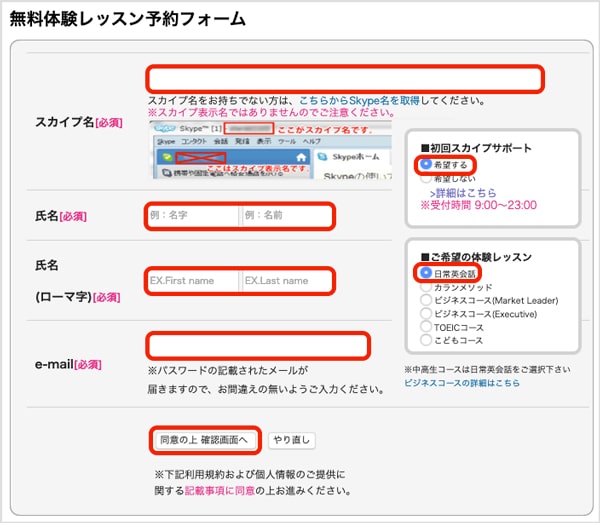The image size is (600, 523).
Task: Select ビジネスコース(Executive) option
Action: click(427, 313)
